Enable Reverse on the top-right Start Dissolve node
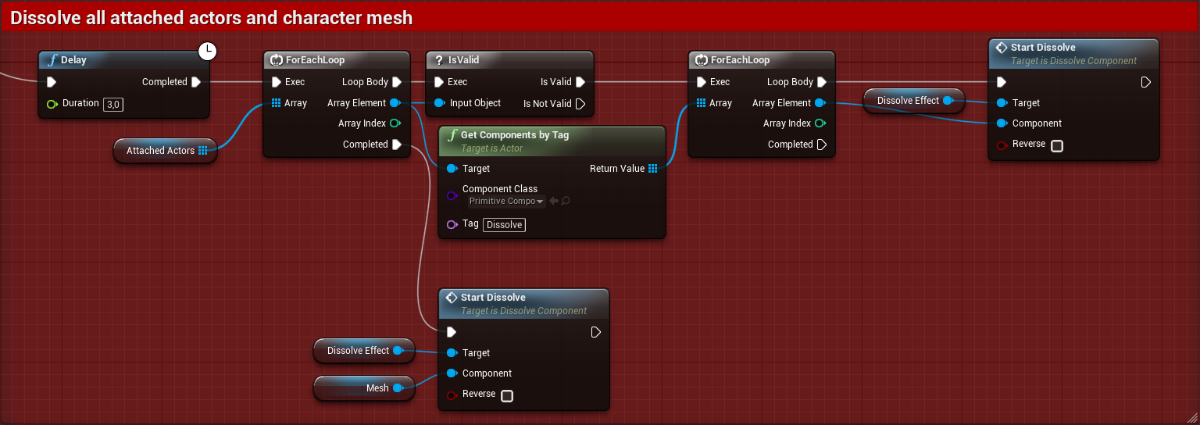1200x425 pixels. coord(1057,145)
